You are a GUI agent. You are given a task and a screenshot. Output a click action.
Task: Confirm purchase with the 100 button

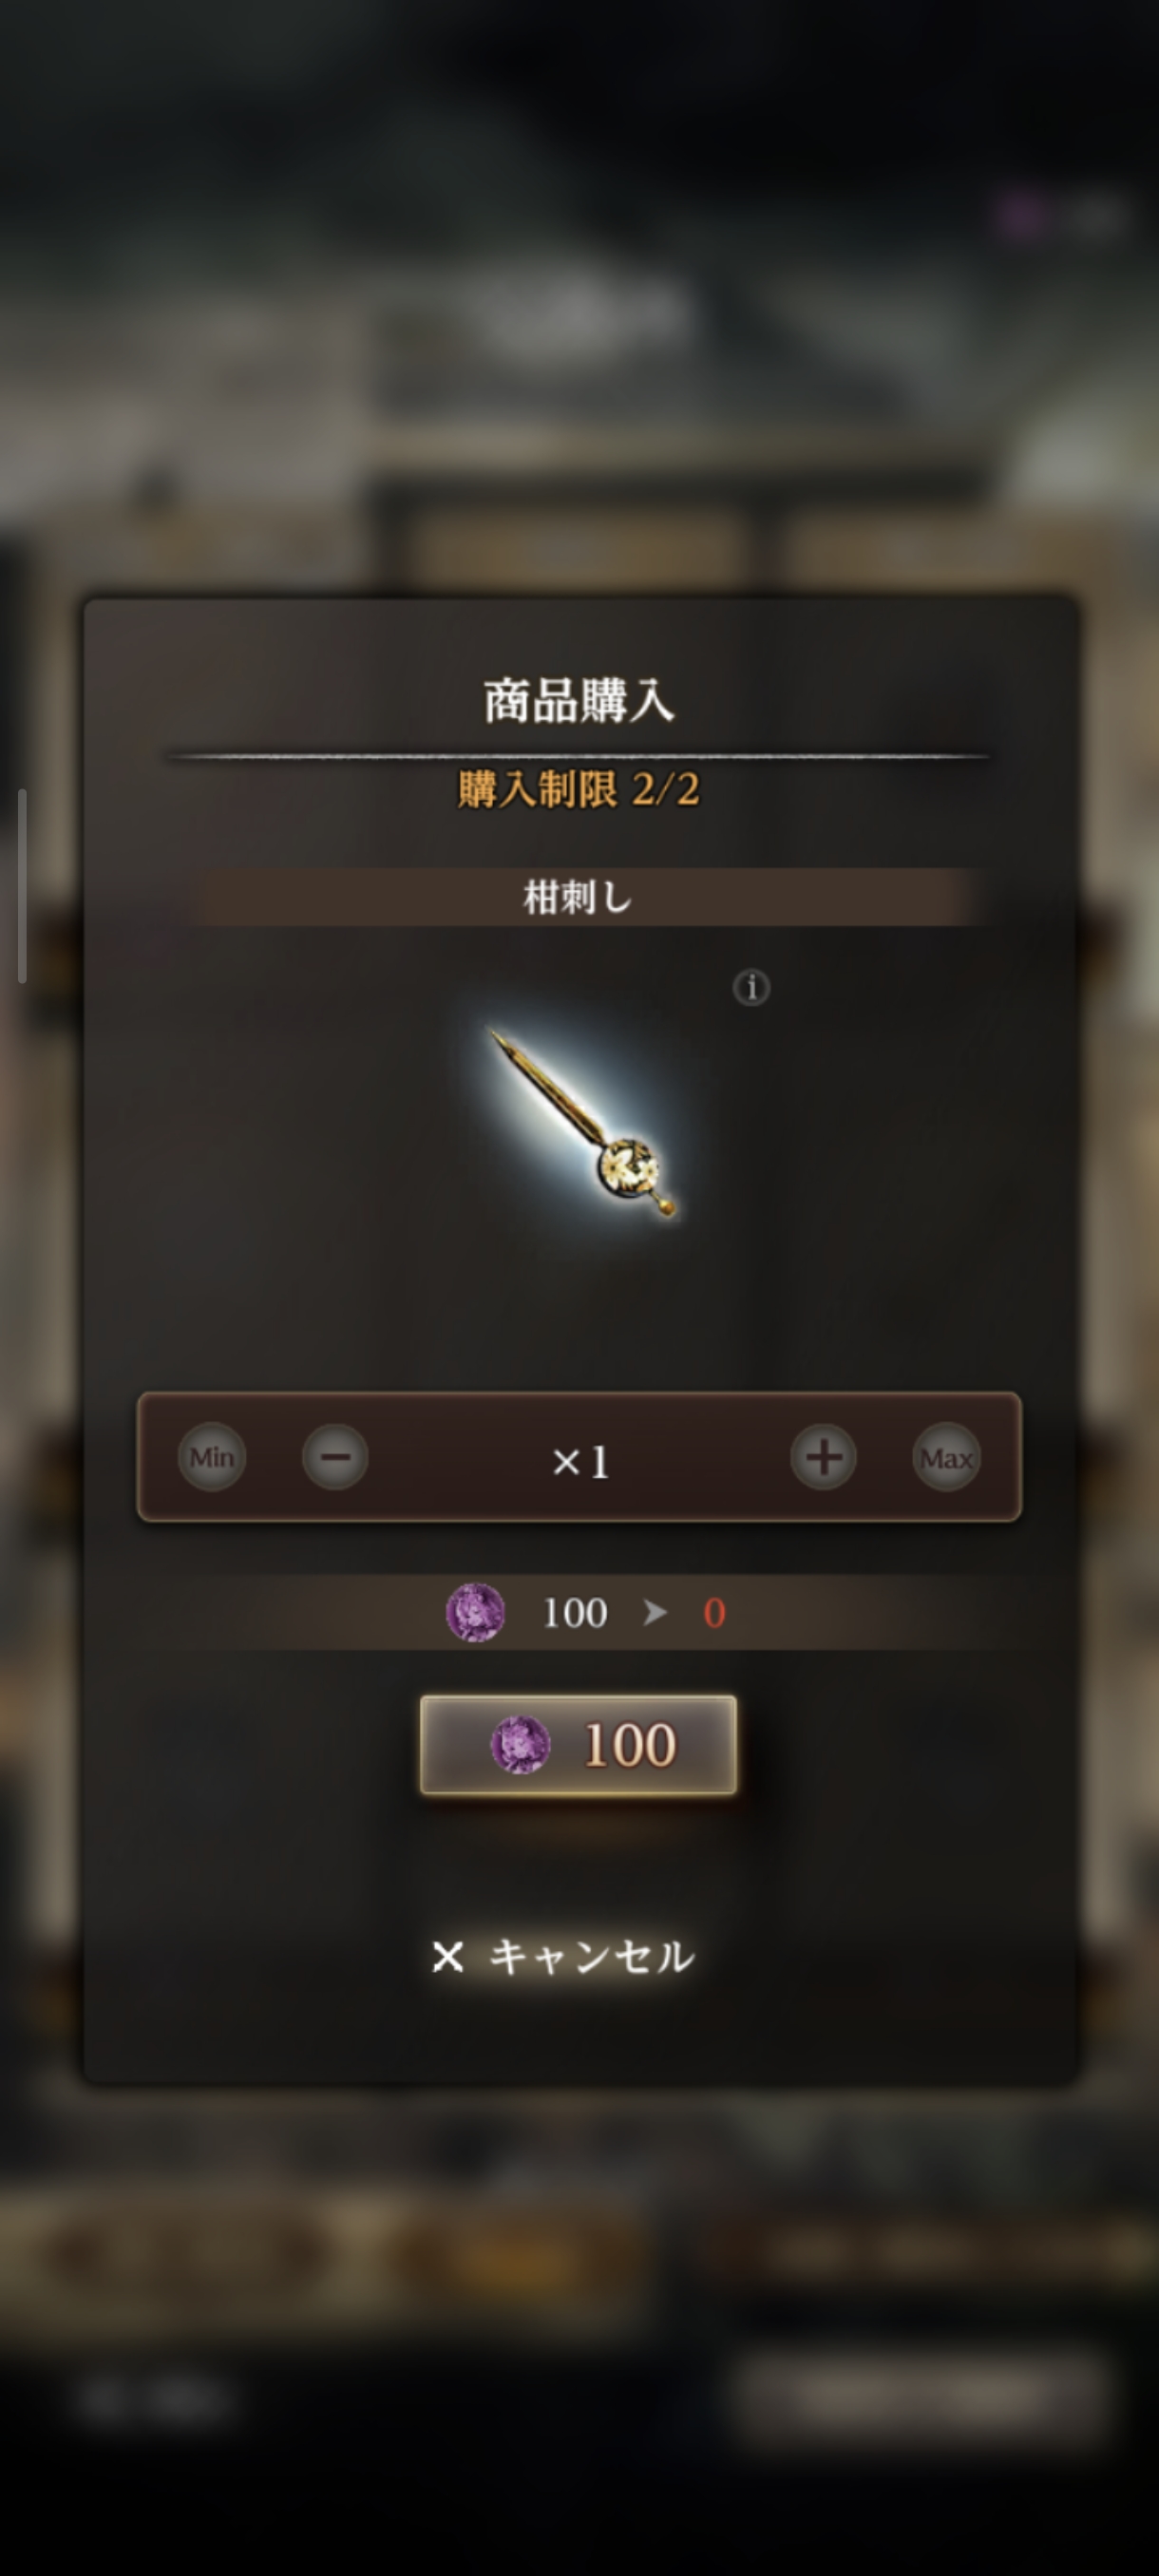coord(578,1745)
